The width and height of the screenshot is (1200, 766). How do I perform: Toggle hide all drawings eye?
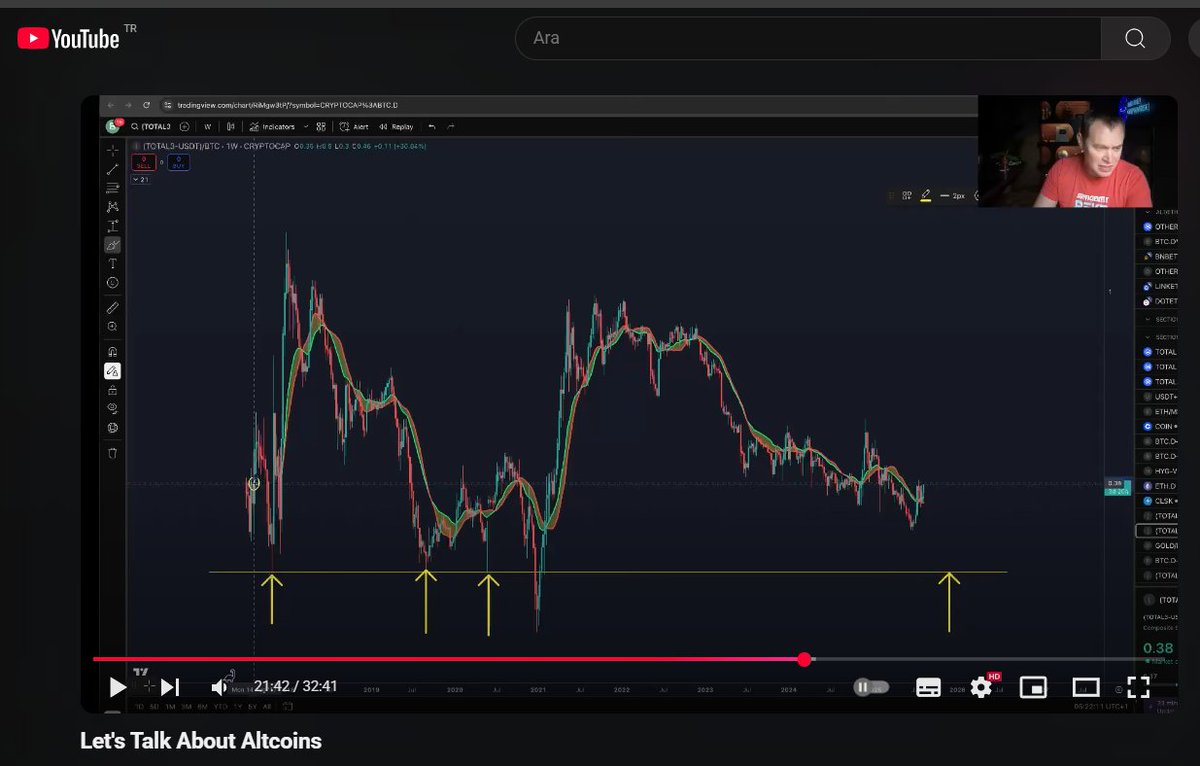[113, 409]
